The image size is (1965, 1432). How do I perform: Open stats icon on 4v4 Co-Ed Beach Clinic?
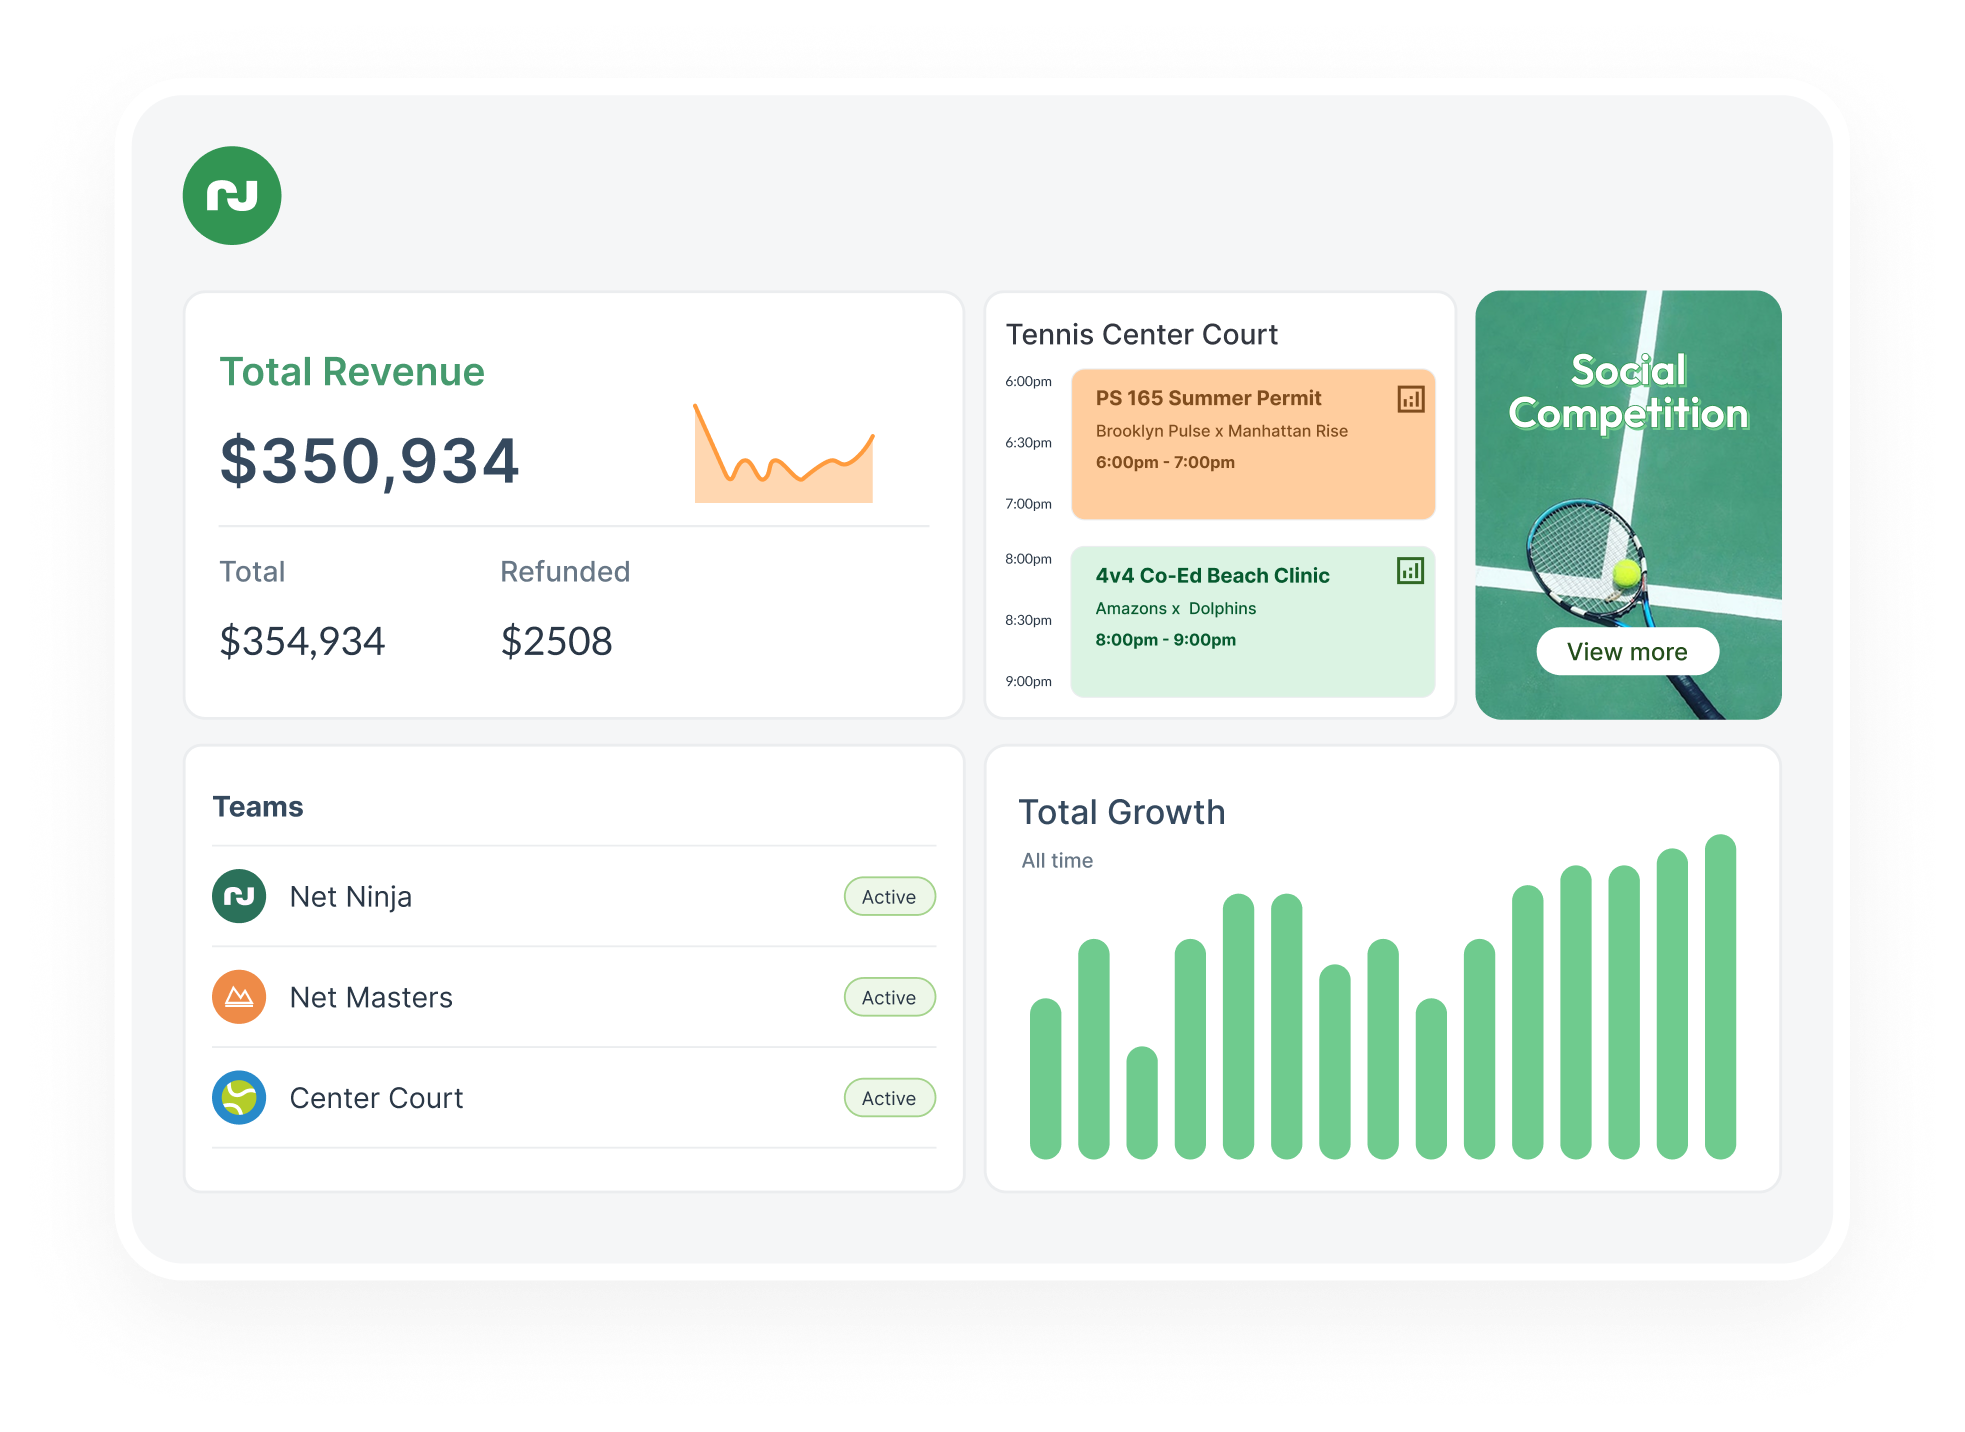[x=1410, y=571]
